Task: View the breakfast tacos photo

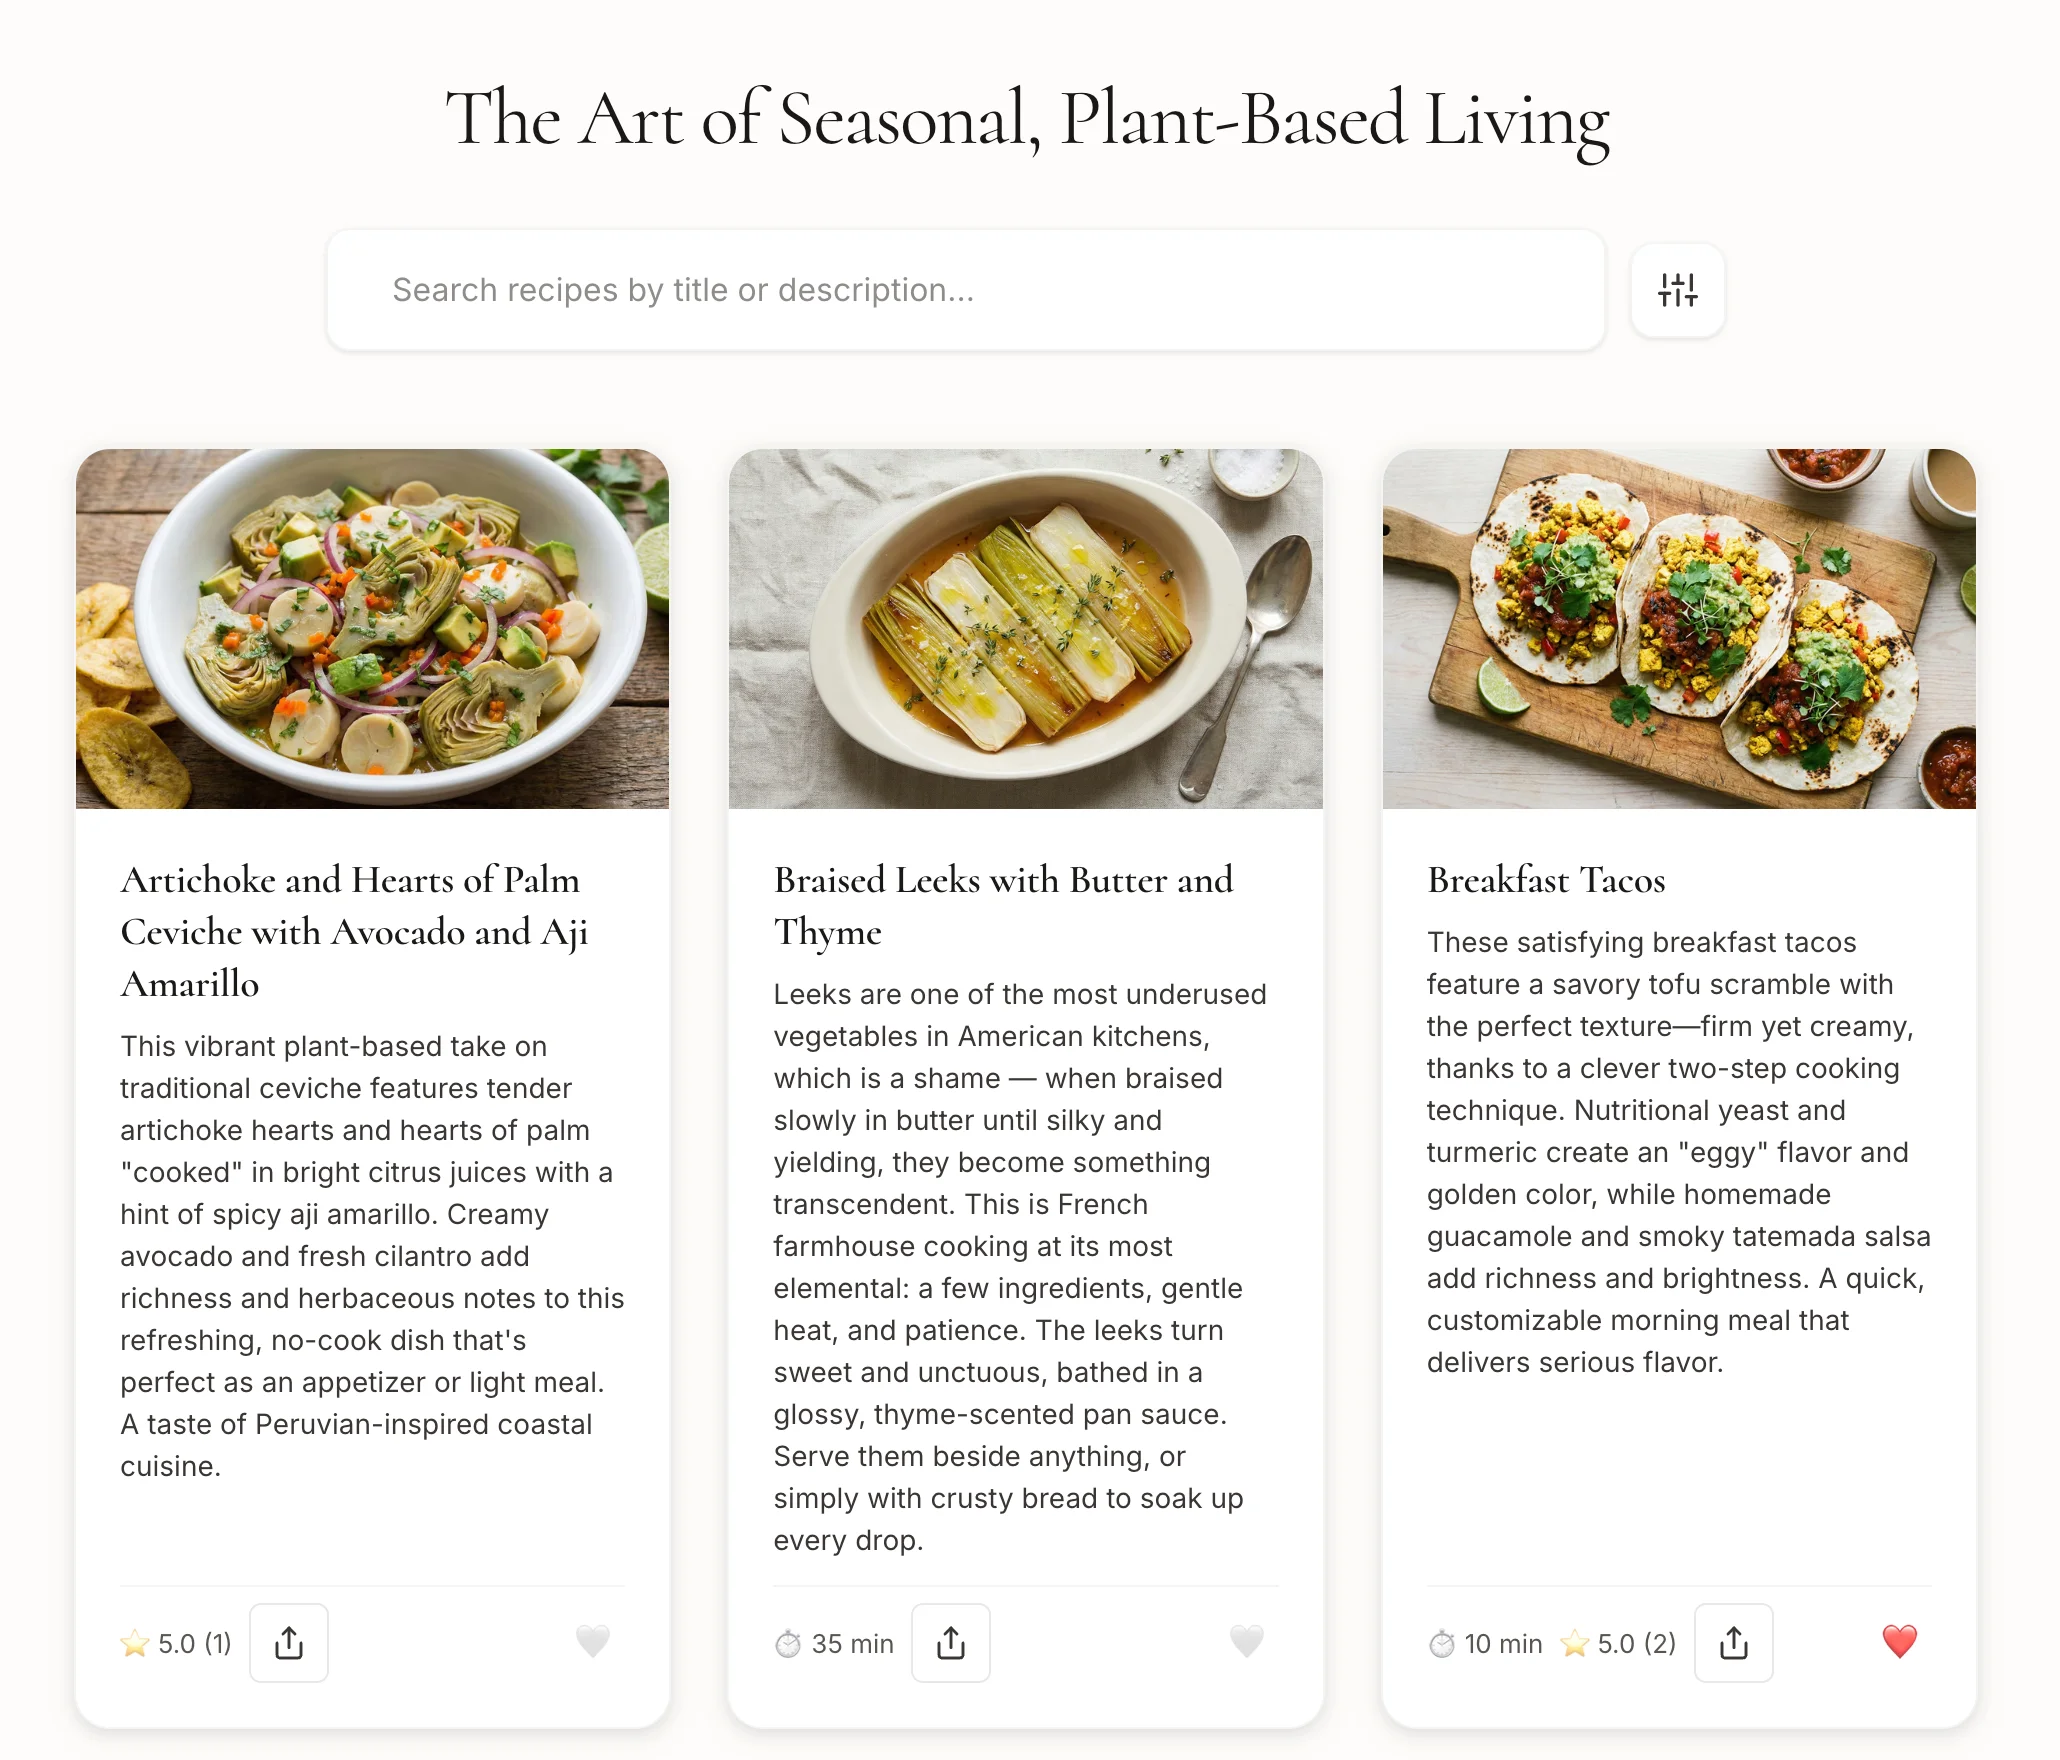Action: [1678, 628]
